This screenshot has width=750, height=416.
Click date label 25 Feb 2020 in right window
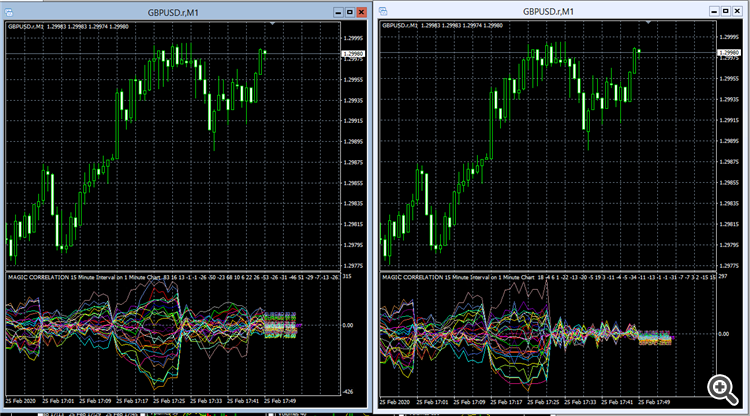(x=395, y=402)
